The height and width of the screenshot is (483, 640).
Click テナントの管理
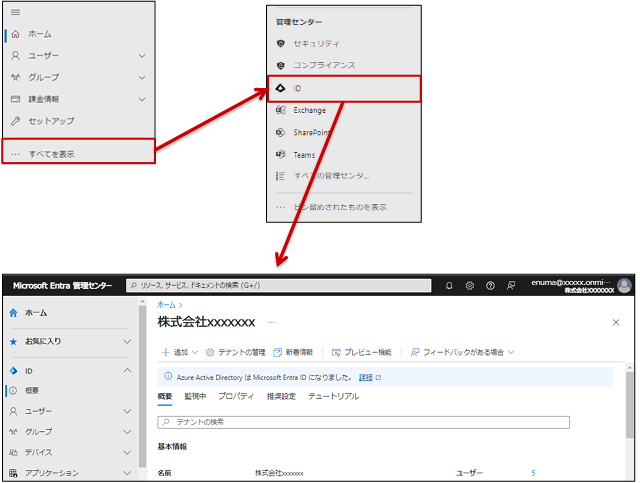coord(236,352)
